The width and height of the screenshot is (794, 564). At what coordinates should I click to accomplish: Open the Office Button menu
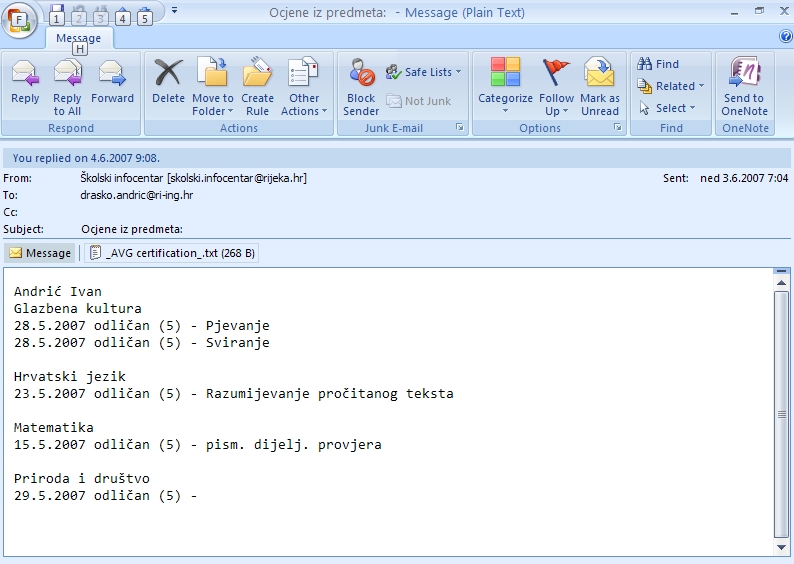pyautogui.click(x=20, y=20)
